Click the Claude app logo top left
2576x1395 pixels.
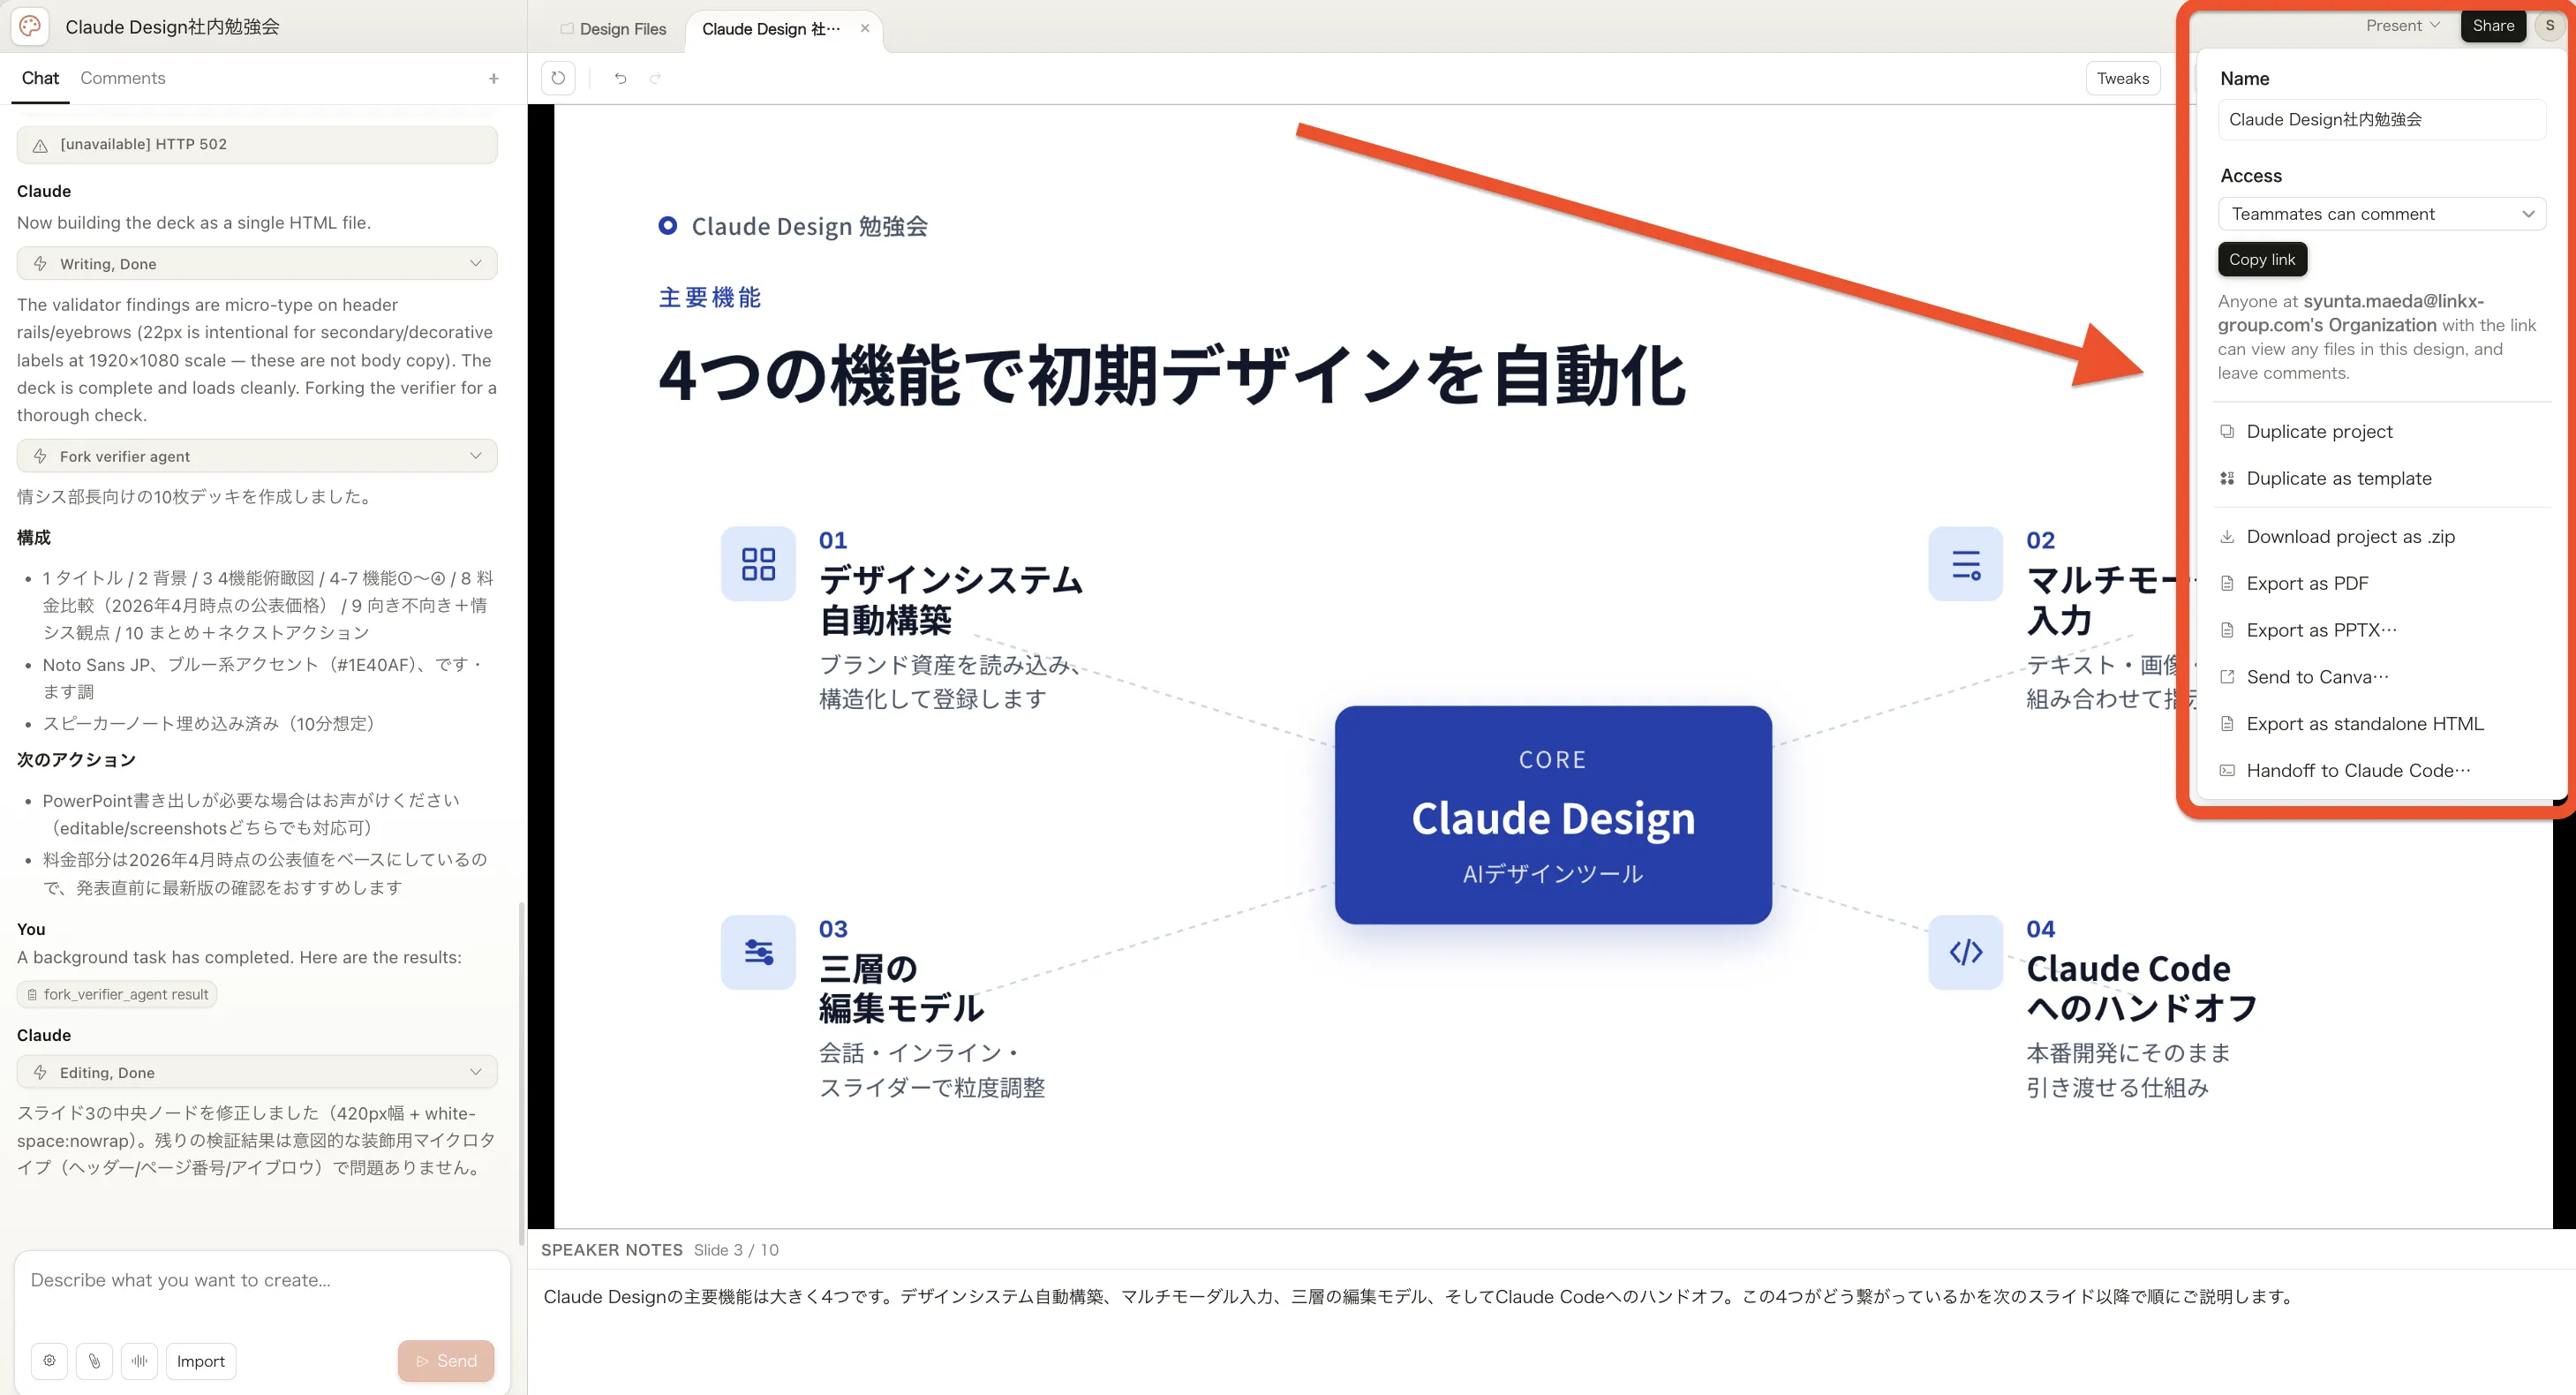pyautogui.click(x=29, y=26)
